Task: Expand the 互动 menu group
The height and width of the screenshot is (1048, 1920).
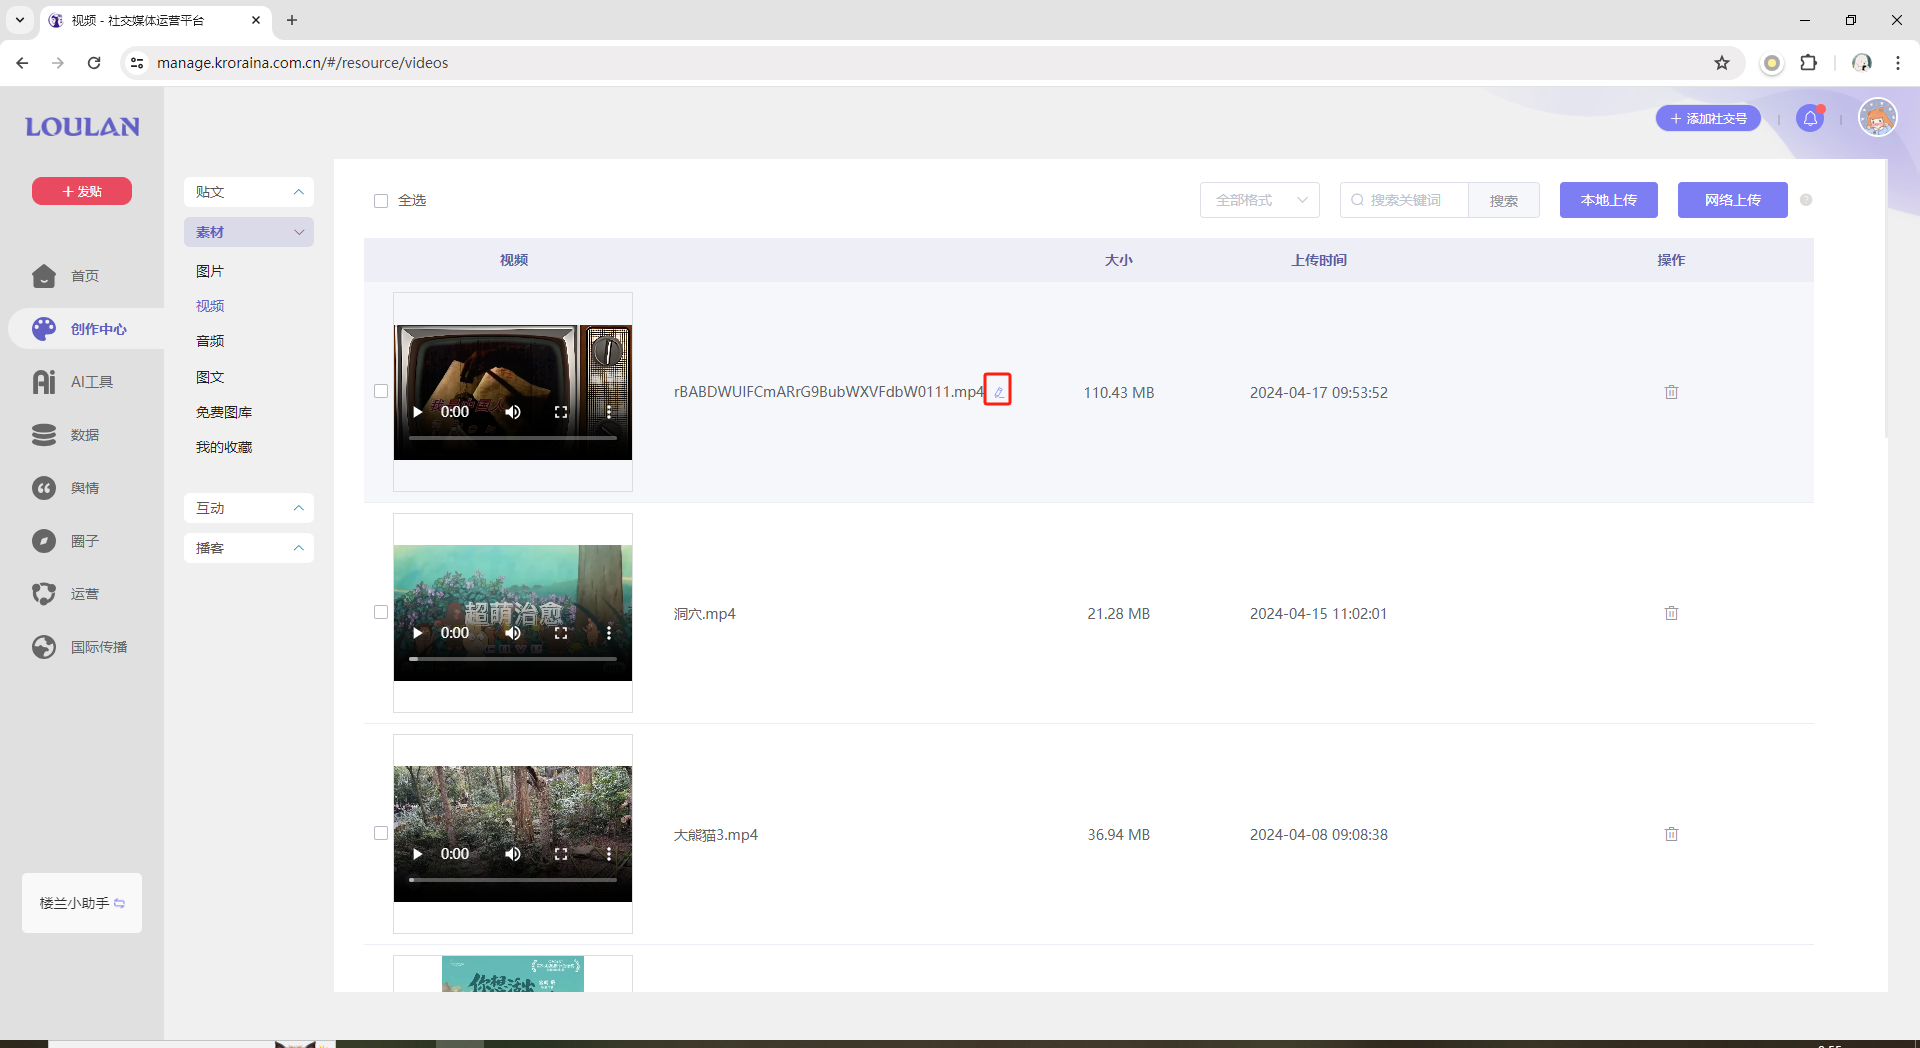Action: (x=249, y=508)
